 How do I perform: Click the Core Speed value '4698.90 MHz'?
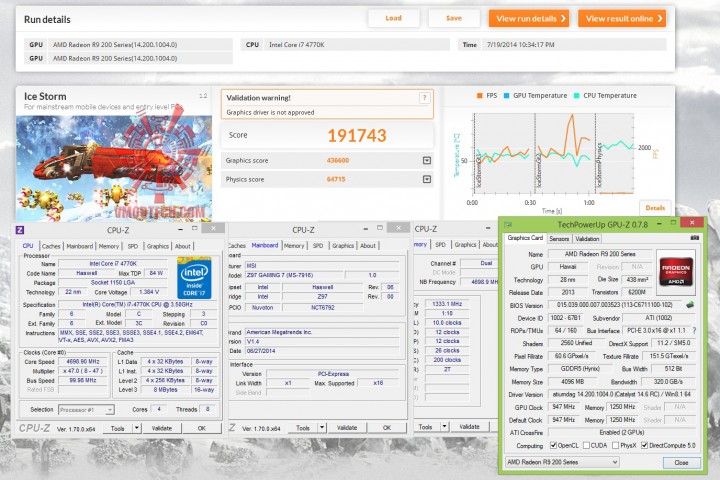coord(83,361)
